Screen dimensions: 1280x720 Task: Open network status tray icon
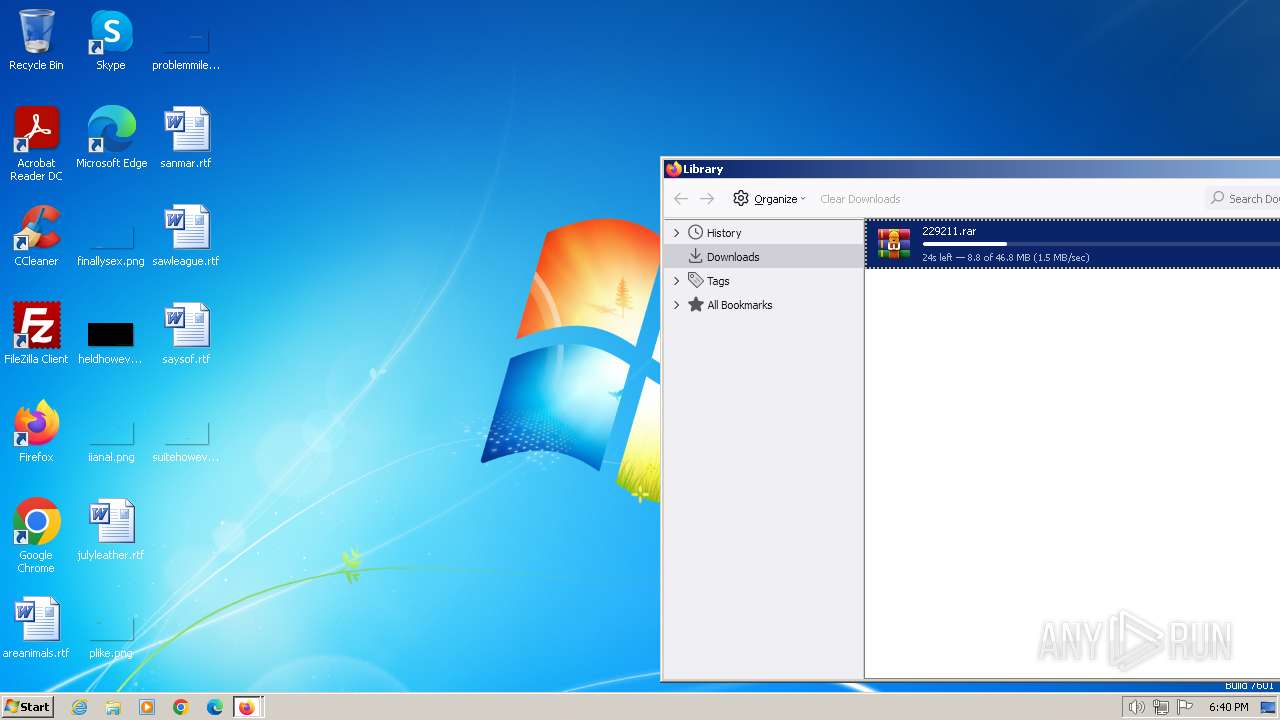pos(1161,707)
